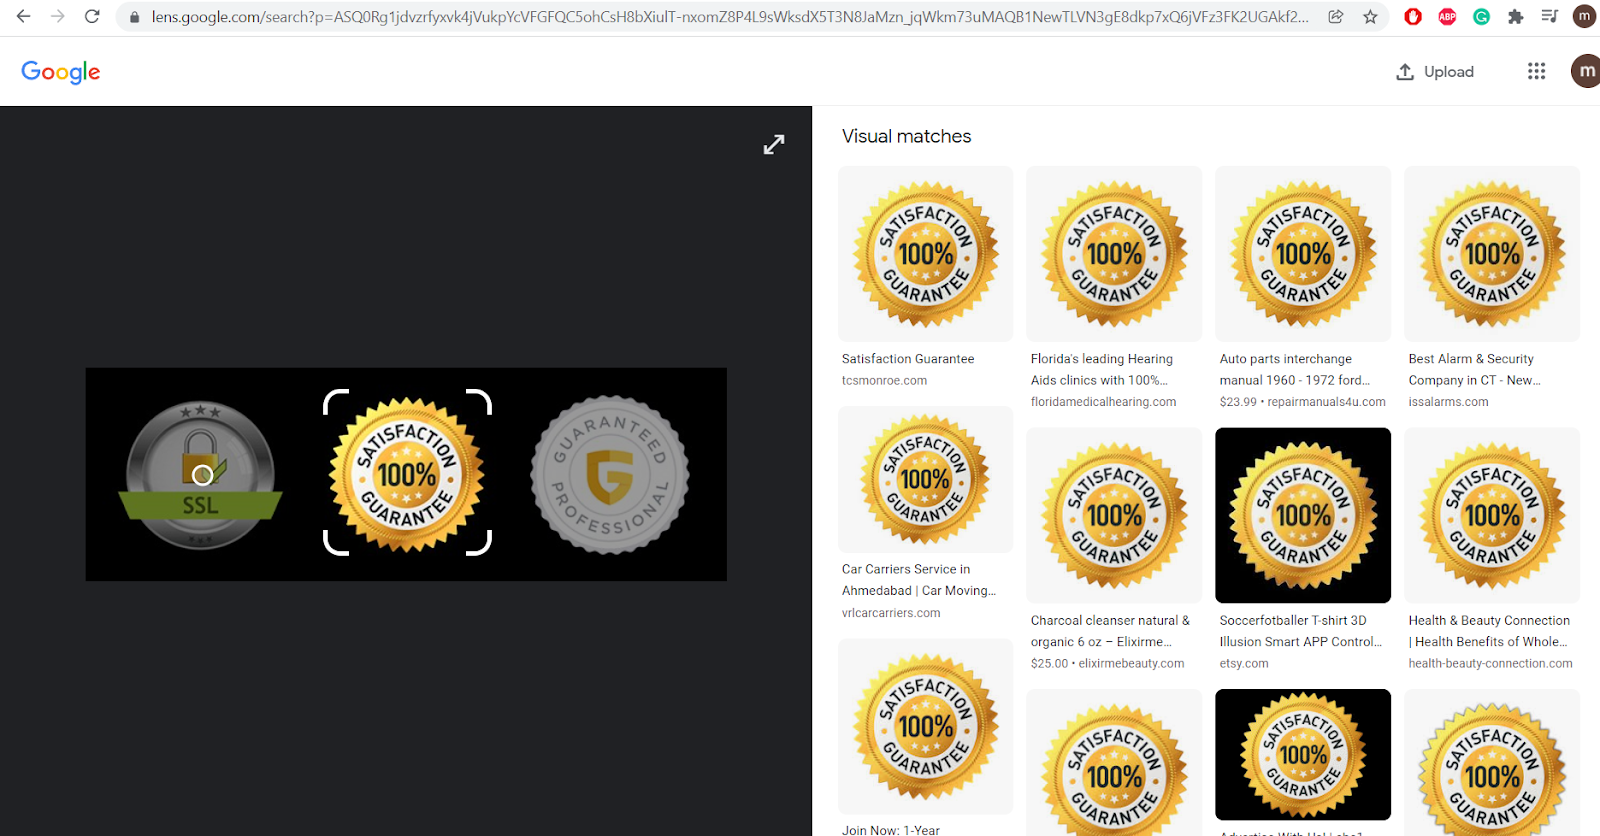Open the media control playlist icon
The image size is (1600, 836).
click(x=1549, y=17)
